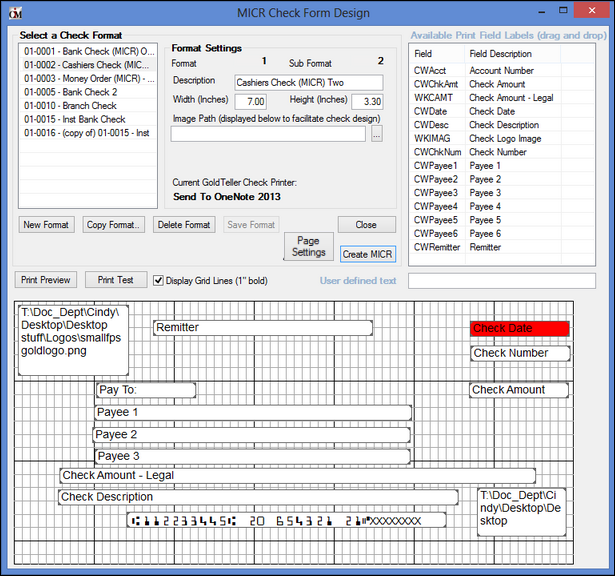
Task: Click the Height (Inches) field
Action: [367, 102]
